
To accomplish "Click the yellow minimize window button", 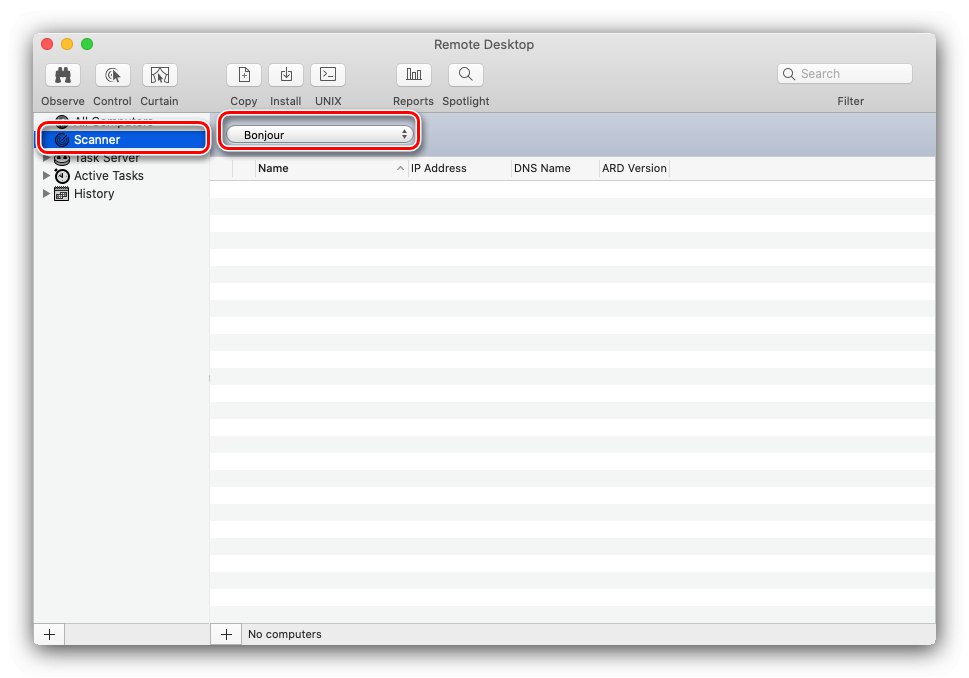I will [67, 44].
